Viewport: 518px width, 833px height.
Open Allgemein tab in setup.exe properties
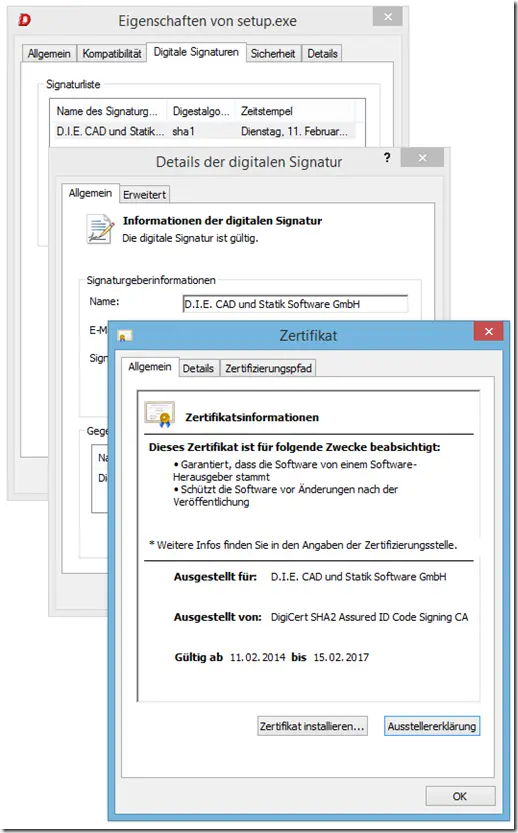tap(49, 54)
